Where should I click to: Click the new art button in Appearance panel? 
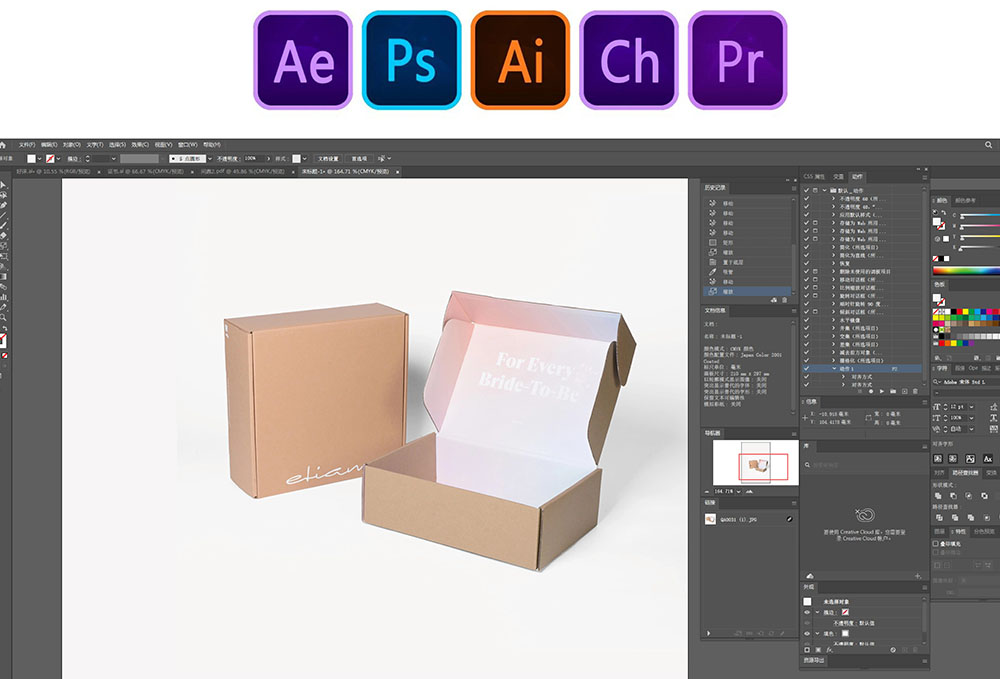[x=807, y=650]
